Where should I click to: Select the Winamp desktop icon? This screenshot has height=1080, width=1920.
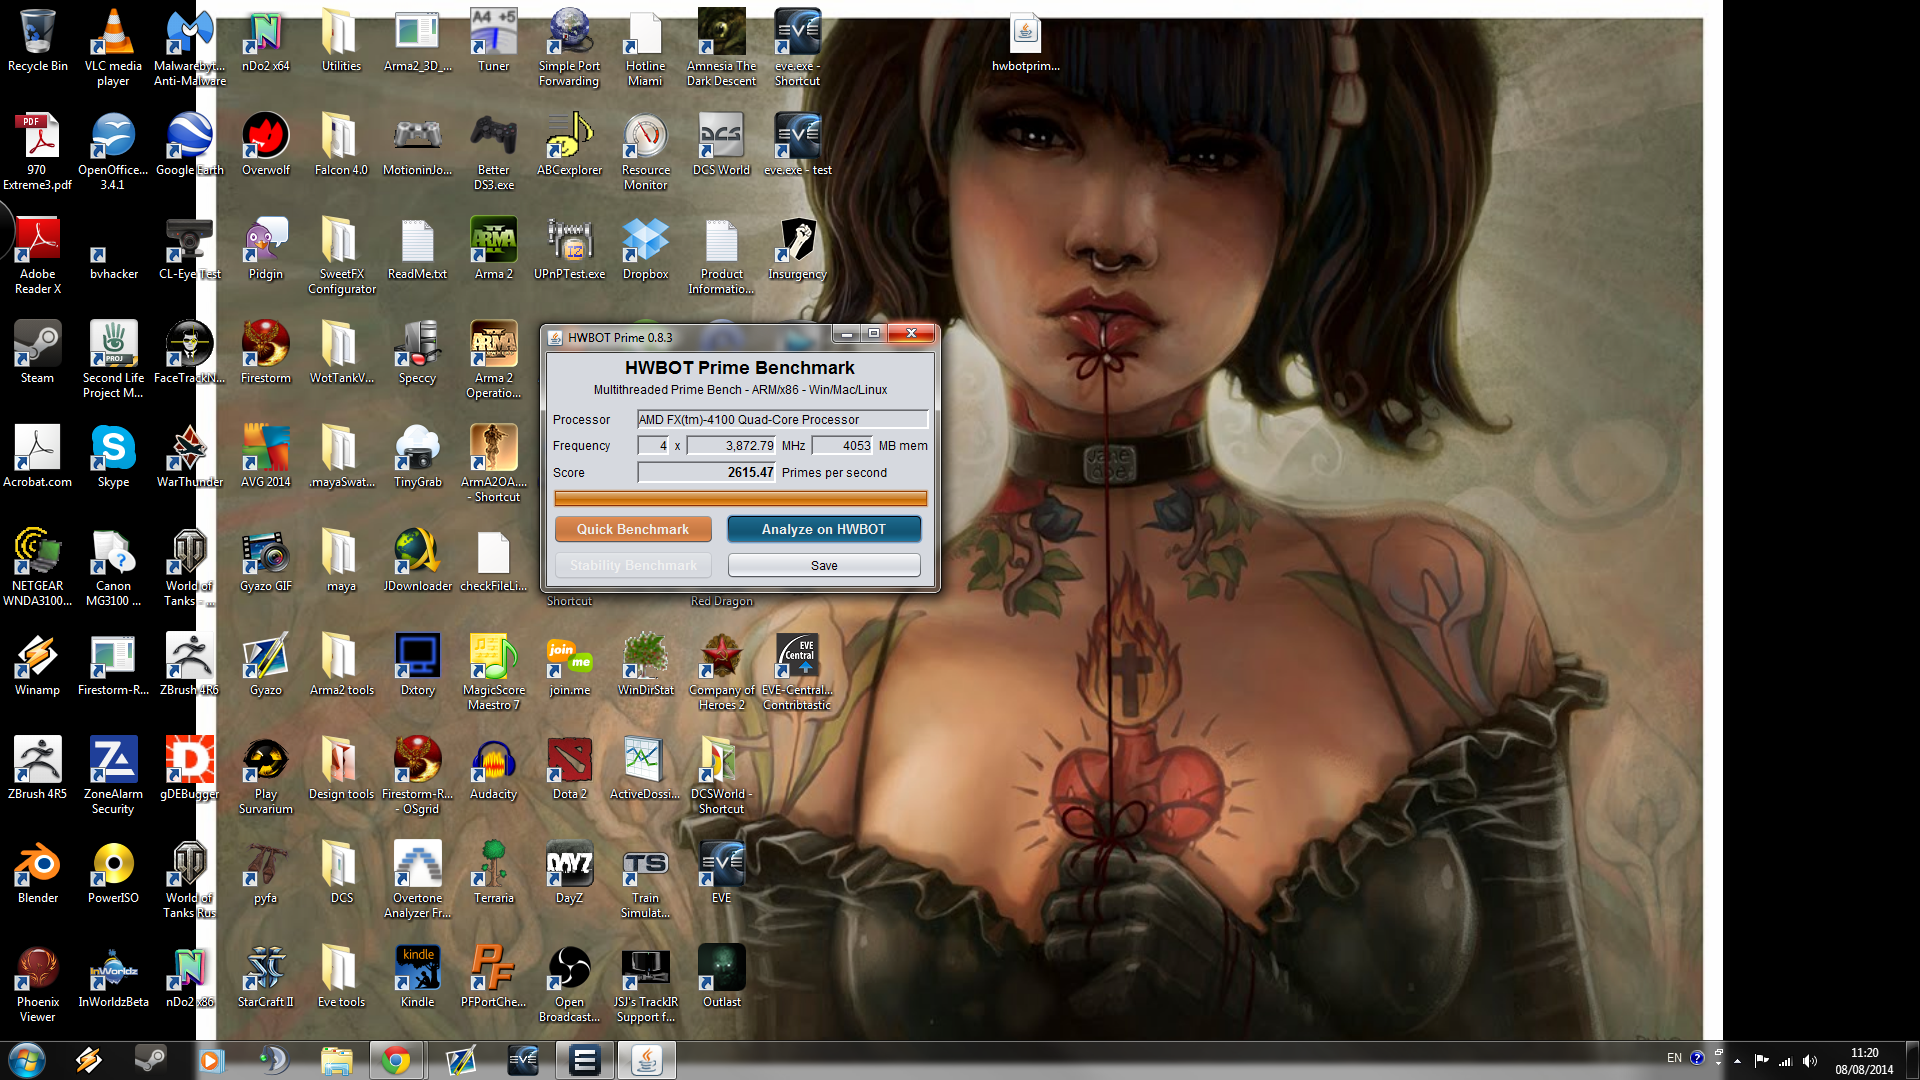[x=38, y=664]
